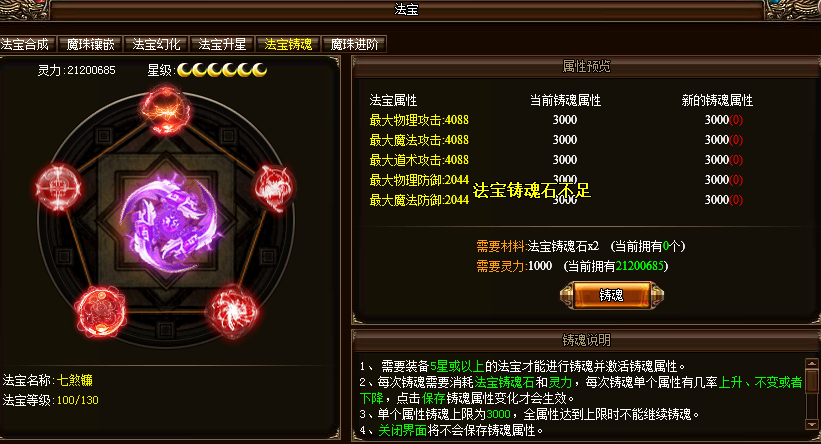Click the 铸魂说明 scrollbar thumb

[812, 378]
